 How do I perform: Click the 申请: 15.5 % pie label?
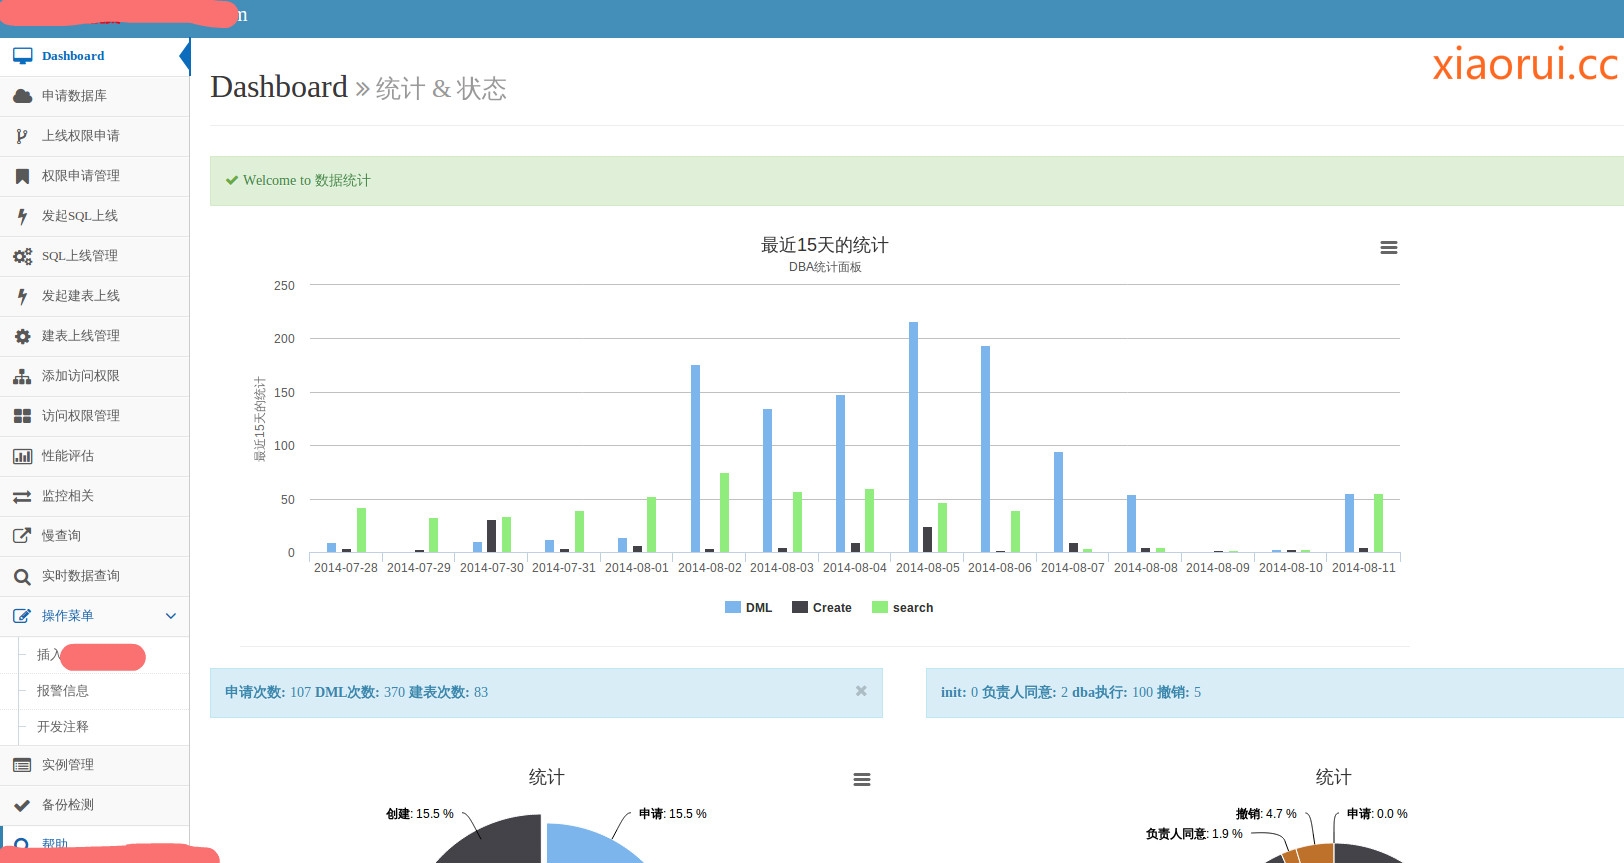point(673,814)
